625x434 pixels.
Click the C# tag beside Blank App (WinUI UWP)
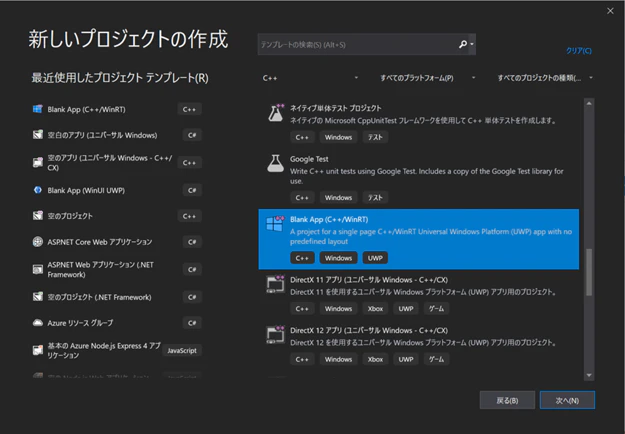tap(192, 190)
